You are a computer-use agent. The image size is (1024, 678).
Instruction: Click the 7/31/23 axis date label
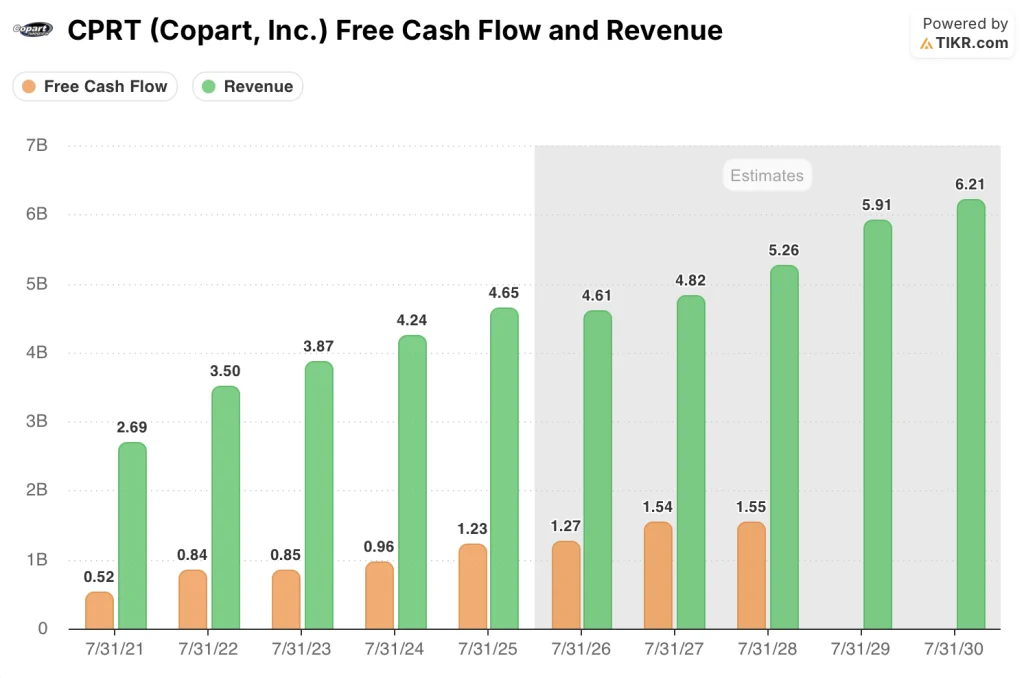pos(301,649)
